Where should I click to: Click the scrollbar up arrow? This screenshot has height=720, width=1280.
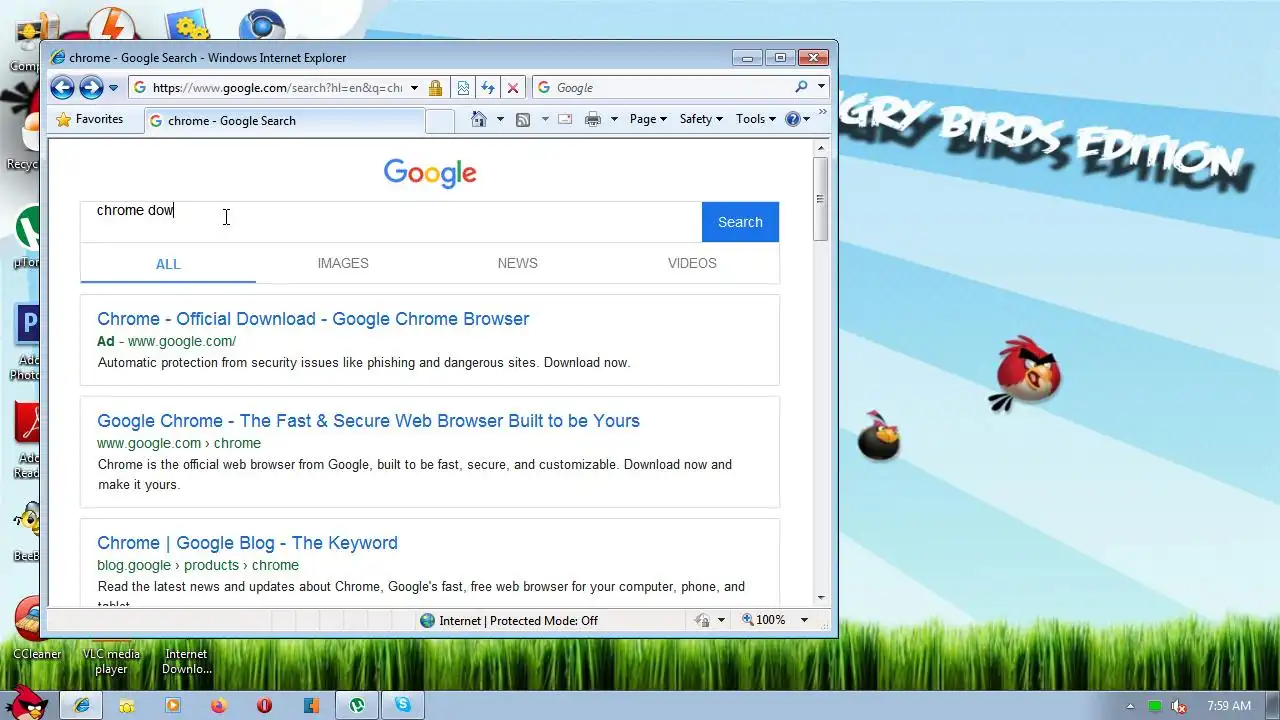821,148
